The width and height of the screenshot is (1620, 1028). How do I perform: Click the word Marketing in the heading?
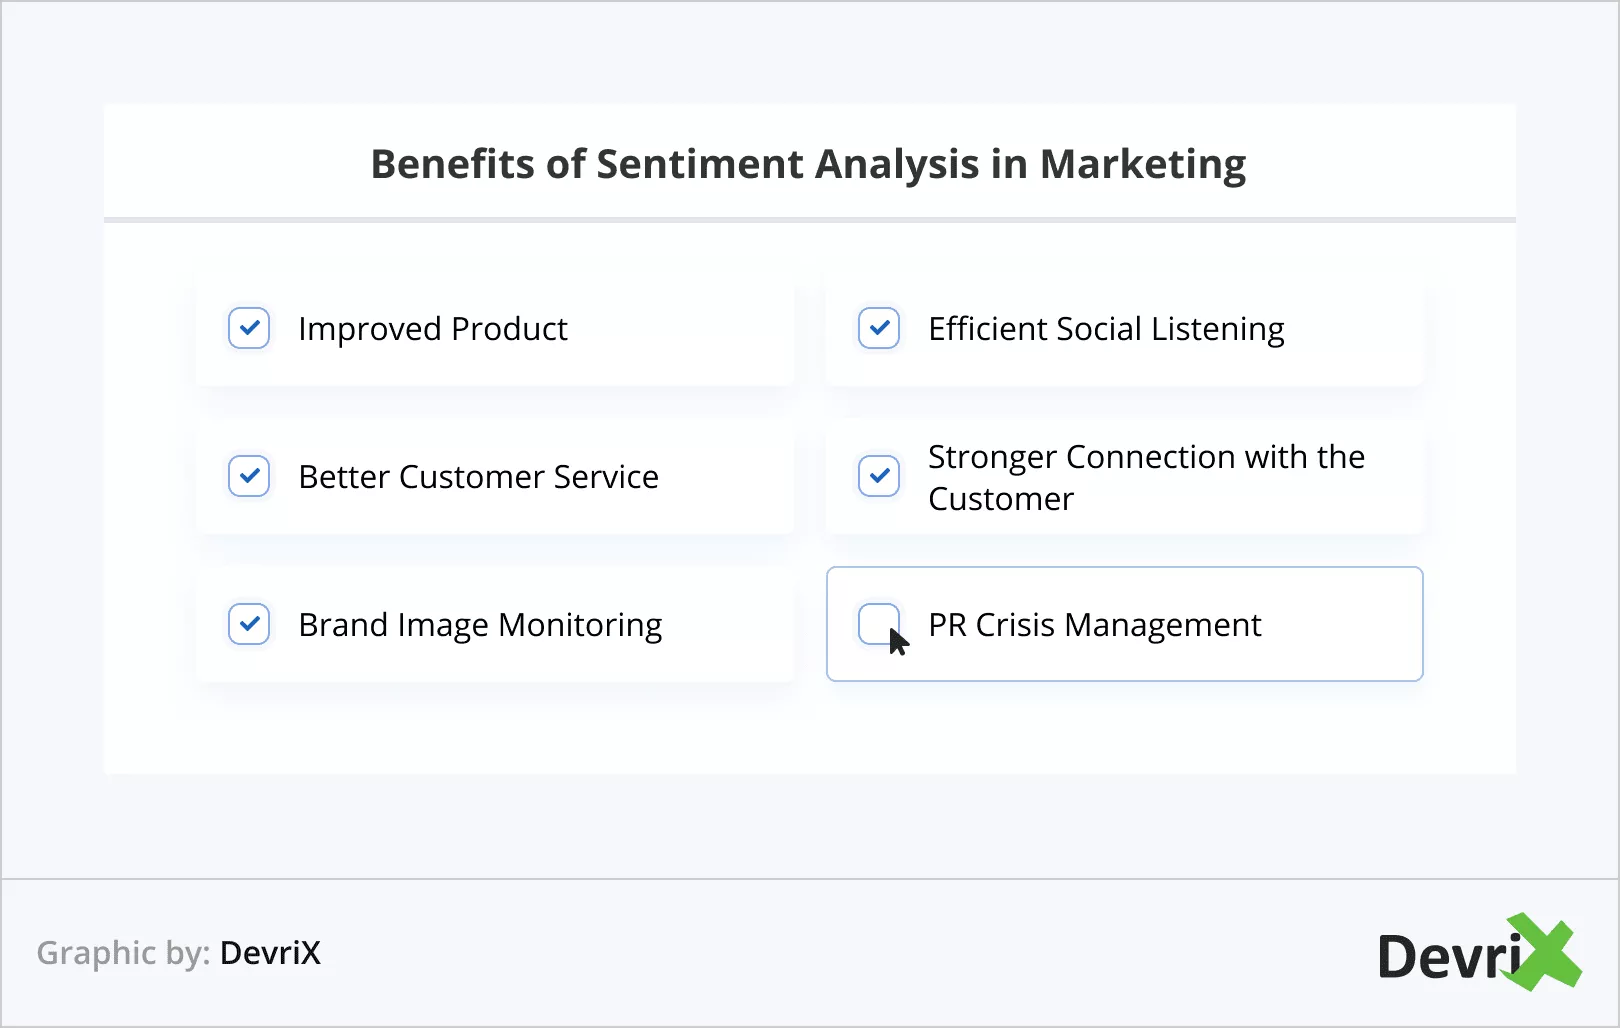[x=1143, y=164]
